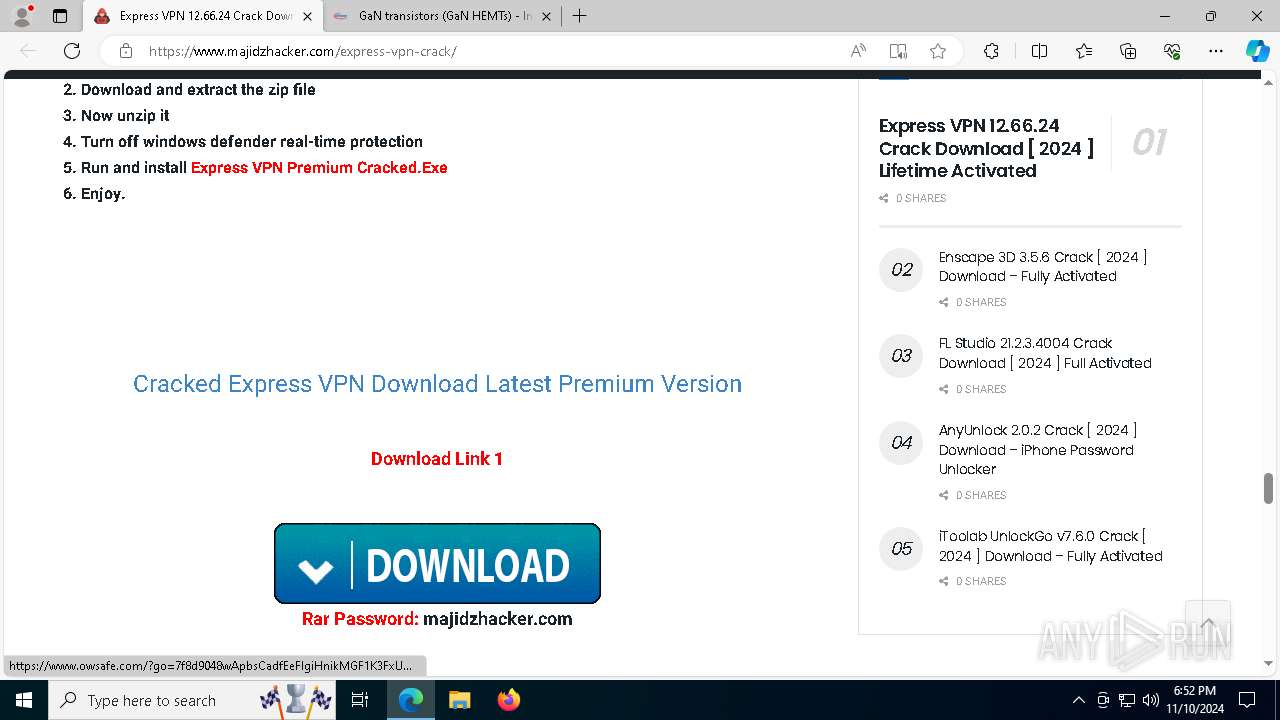Open FL Studio 21.2.3.4004 Crack link
The height and width of the screenshot is (720, 1280).
click(1045, 353)
